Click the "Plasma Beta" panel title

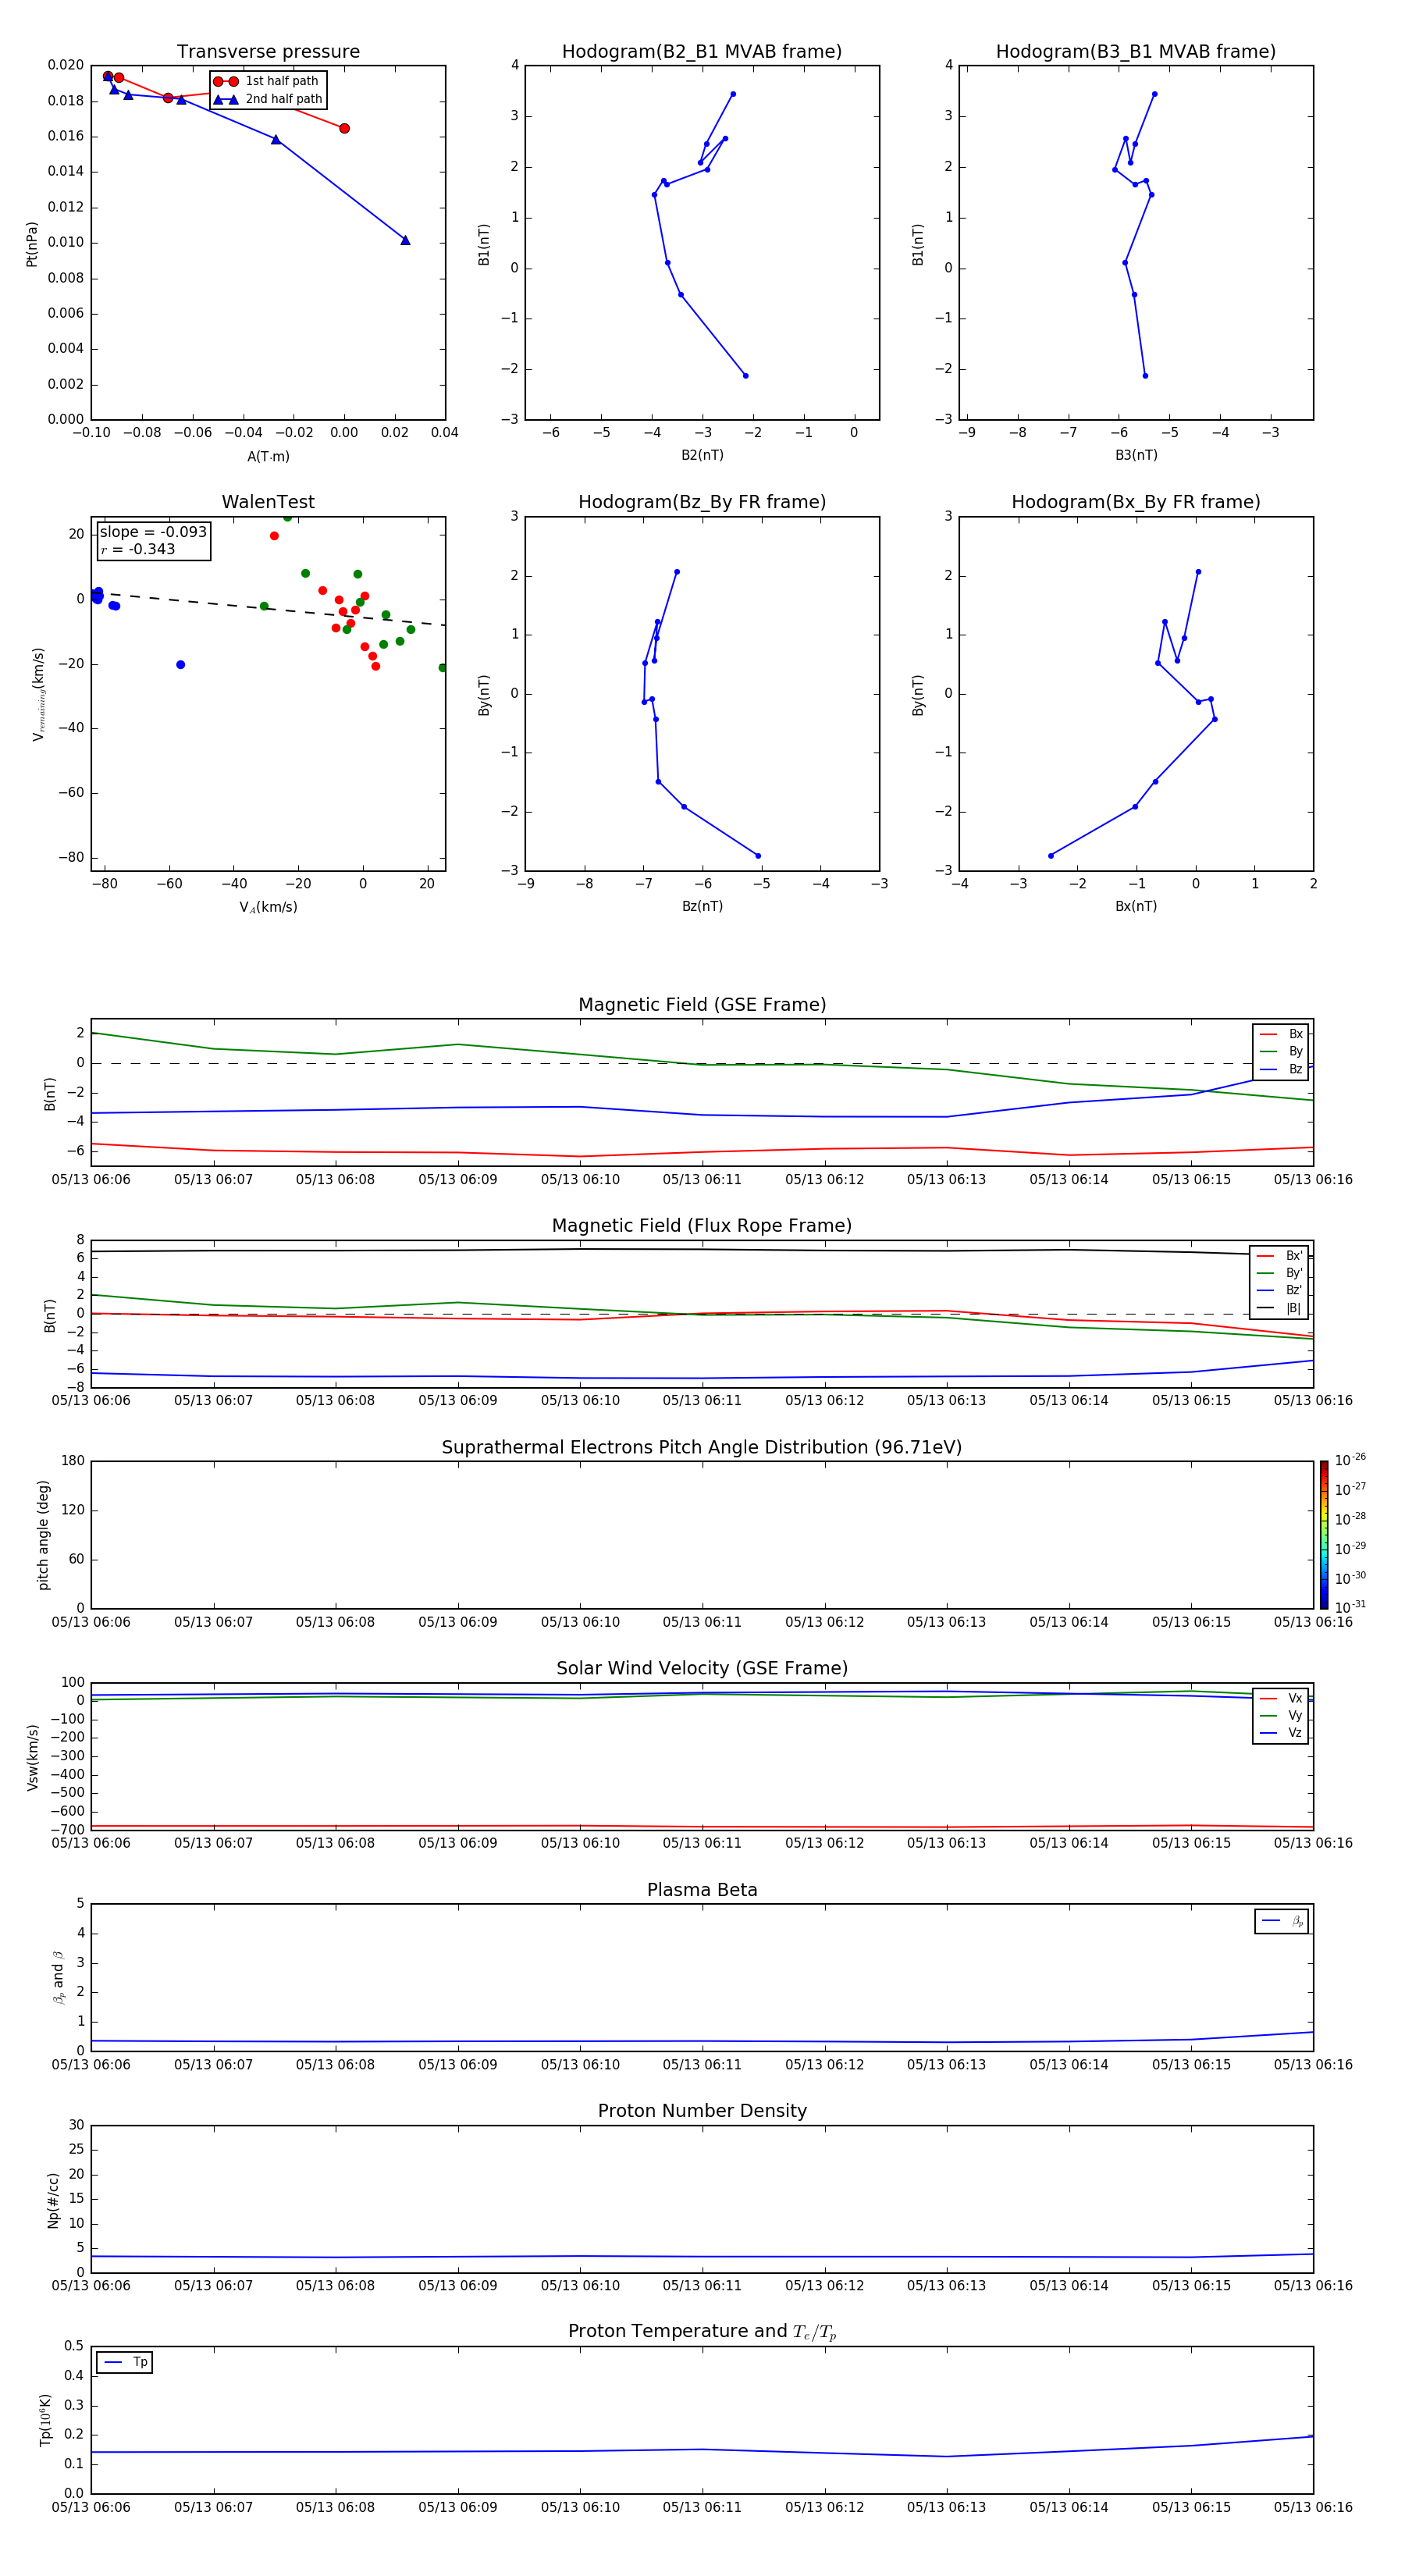click(x=702, y=1890)
